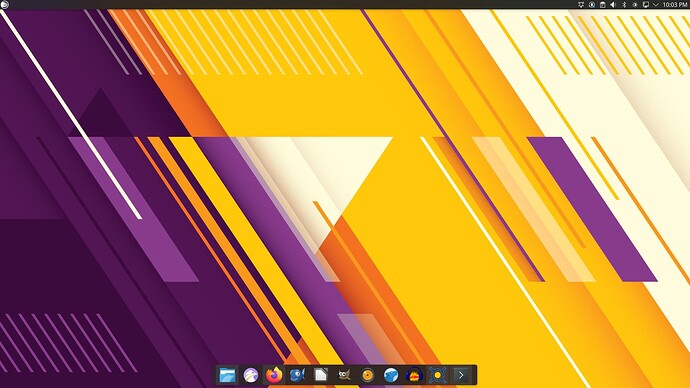Image resolution: width=690 pixels, height=388 pixels.
Task: Toggle the Bluetooth tray icon
Action: coord(624,4)
